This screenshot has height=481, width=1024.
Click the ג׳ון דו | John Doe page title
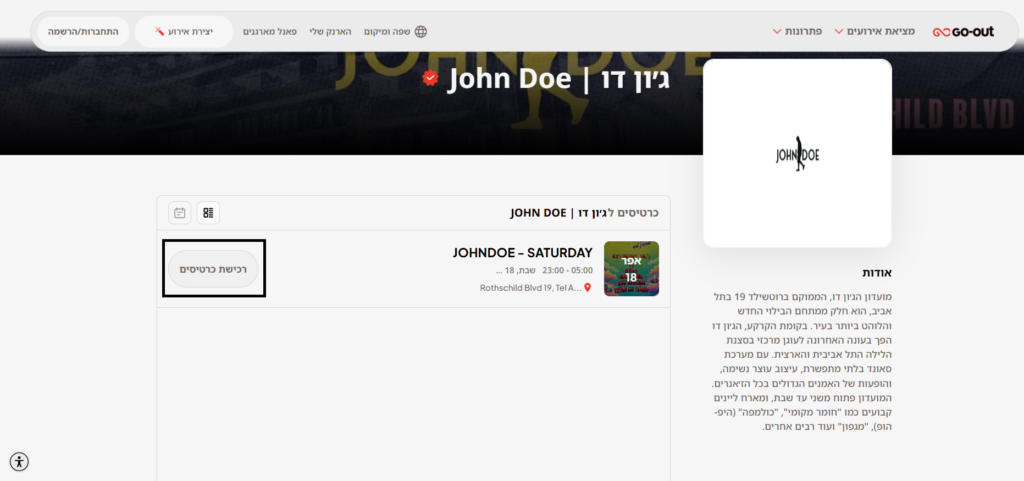click(558, 79)
